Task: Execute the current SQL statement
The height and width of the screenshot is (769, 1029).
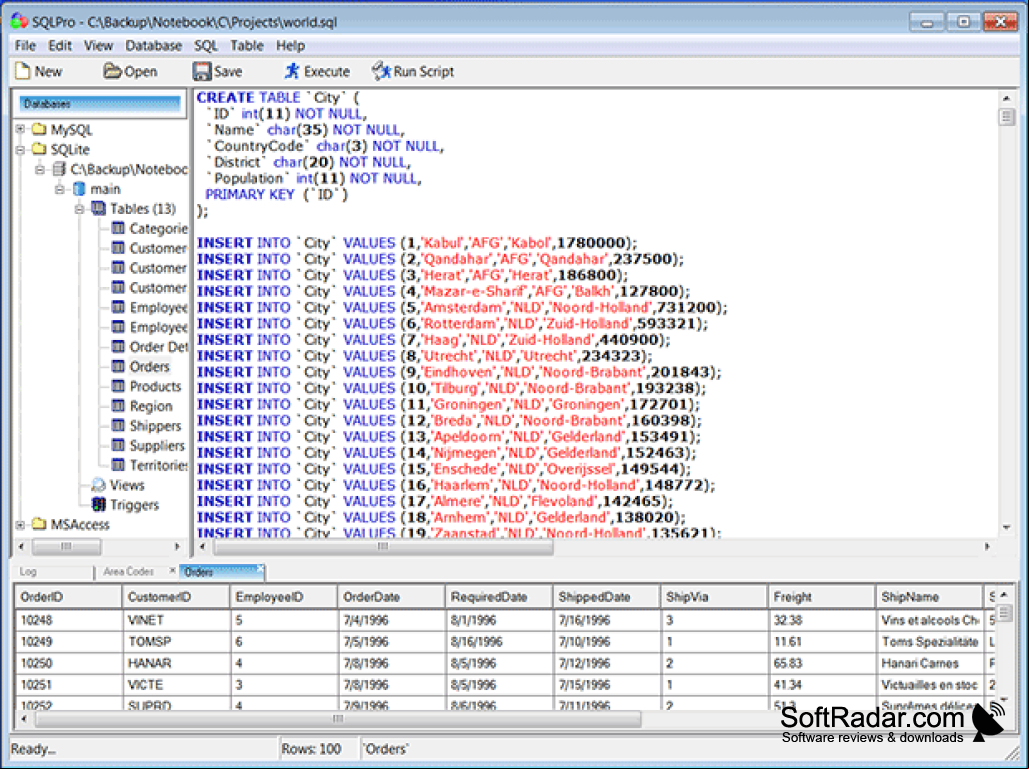Action: 317,71
